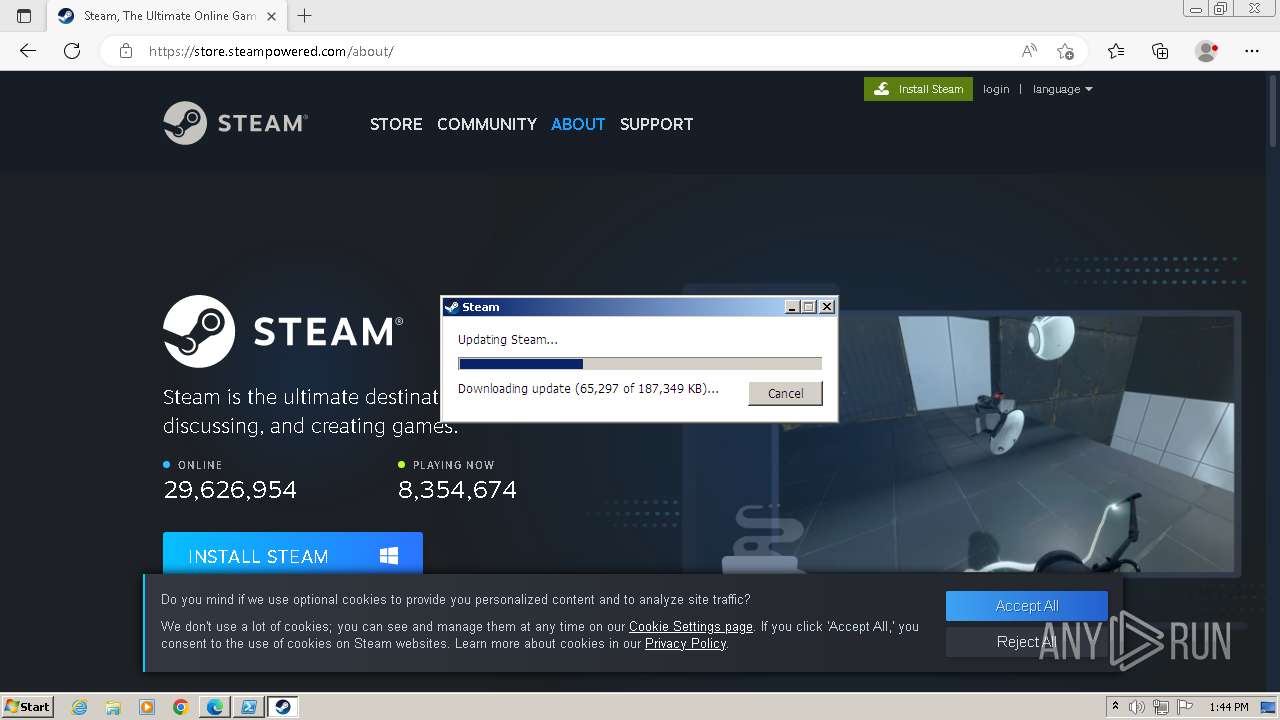Viewport: 1280px width, 720px height.
Task: Click the playing now count 8,354,674
Action: (x=457, y=490)
